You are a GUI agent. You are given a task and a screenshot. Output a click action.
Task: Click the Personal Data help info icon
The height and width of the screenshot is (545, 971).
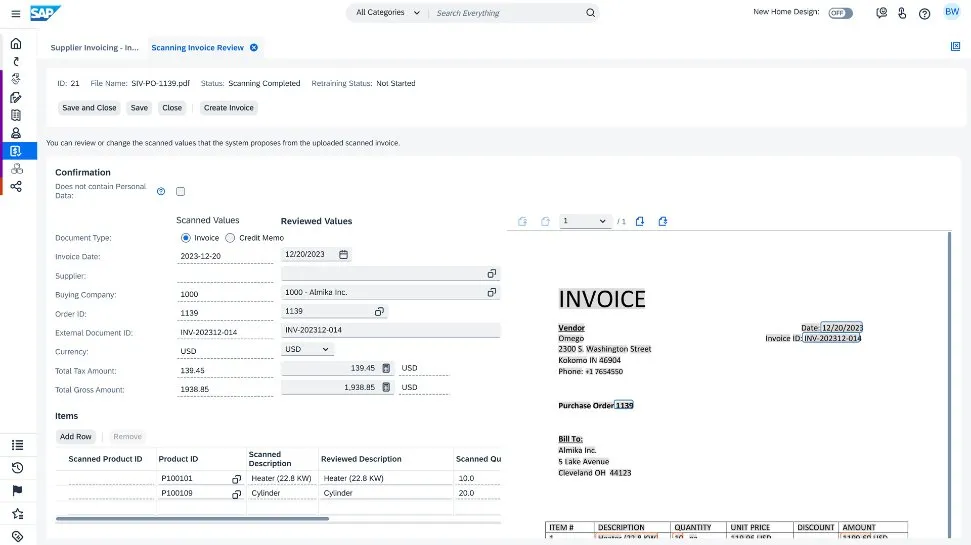[x=161, y=191]
